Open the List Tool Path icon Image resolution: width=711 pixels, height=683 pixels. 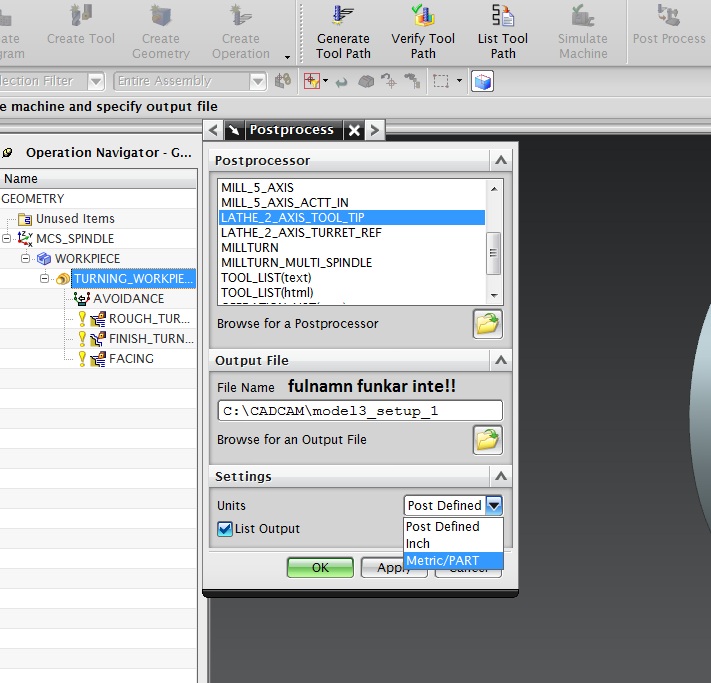click(503, 15)
